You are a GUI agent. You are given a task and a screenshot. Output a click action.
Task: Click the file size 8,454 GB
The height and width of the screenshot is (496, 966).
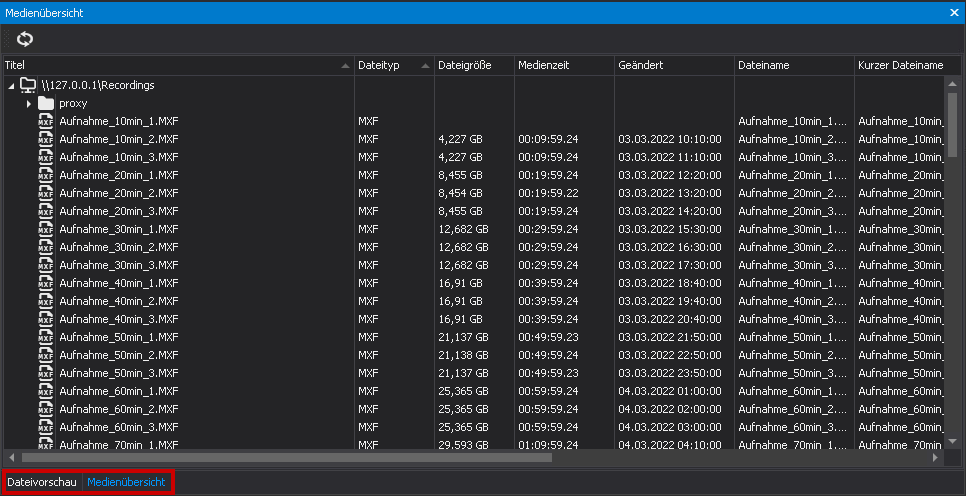(460, 193)
